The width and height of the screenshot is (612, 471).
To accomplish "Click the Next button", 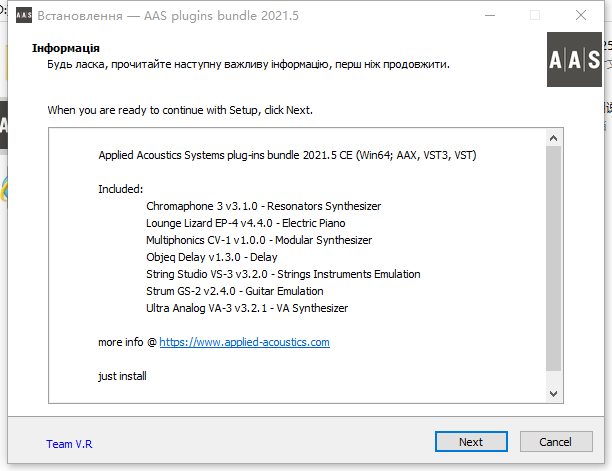I will tap(471, 441).
